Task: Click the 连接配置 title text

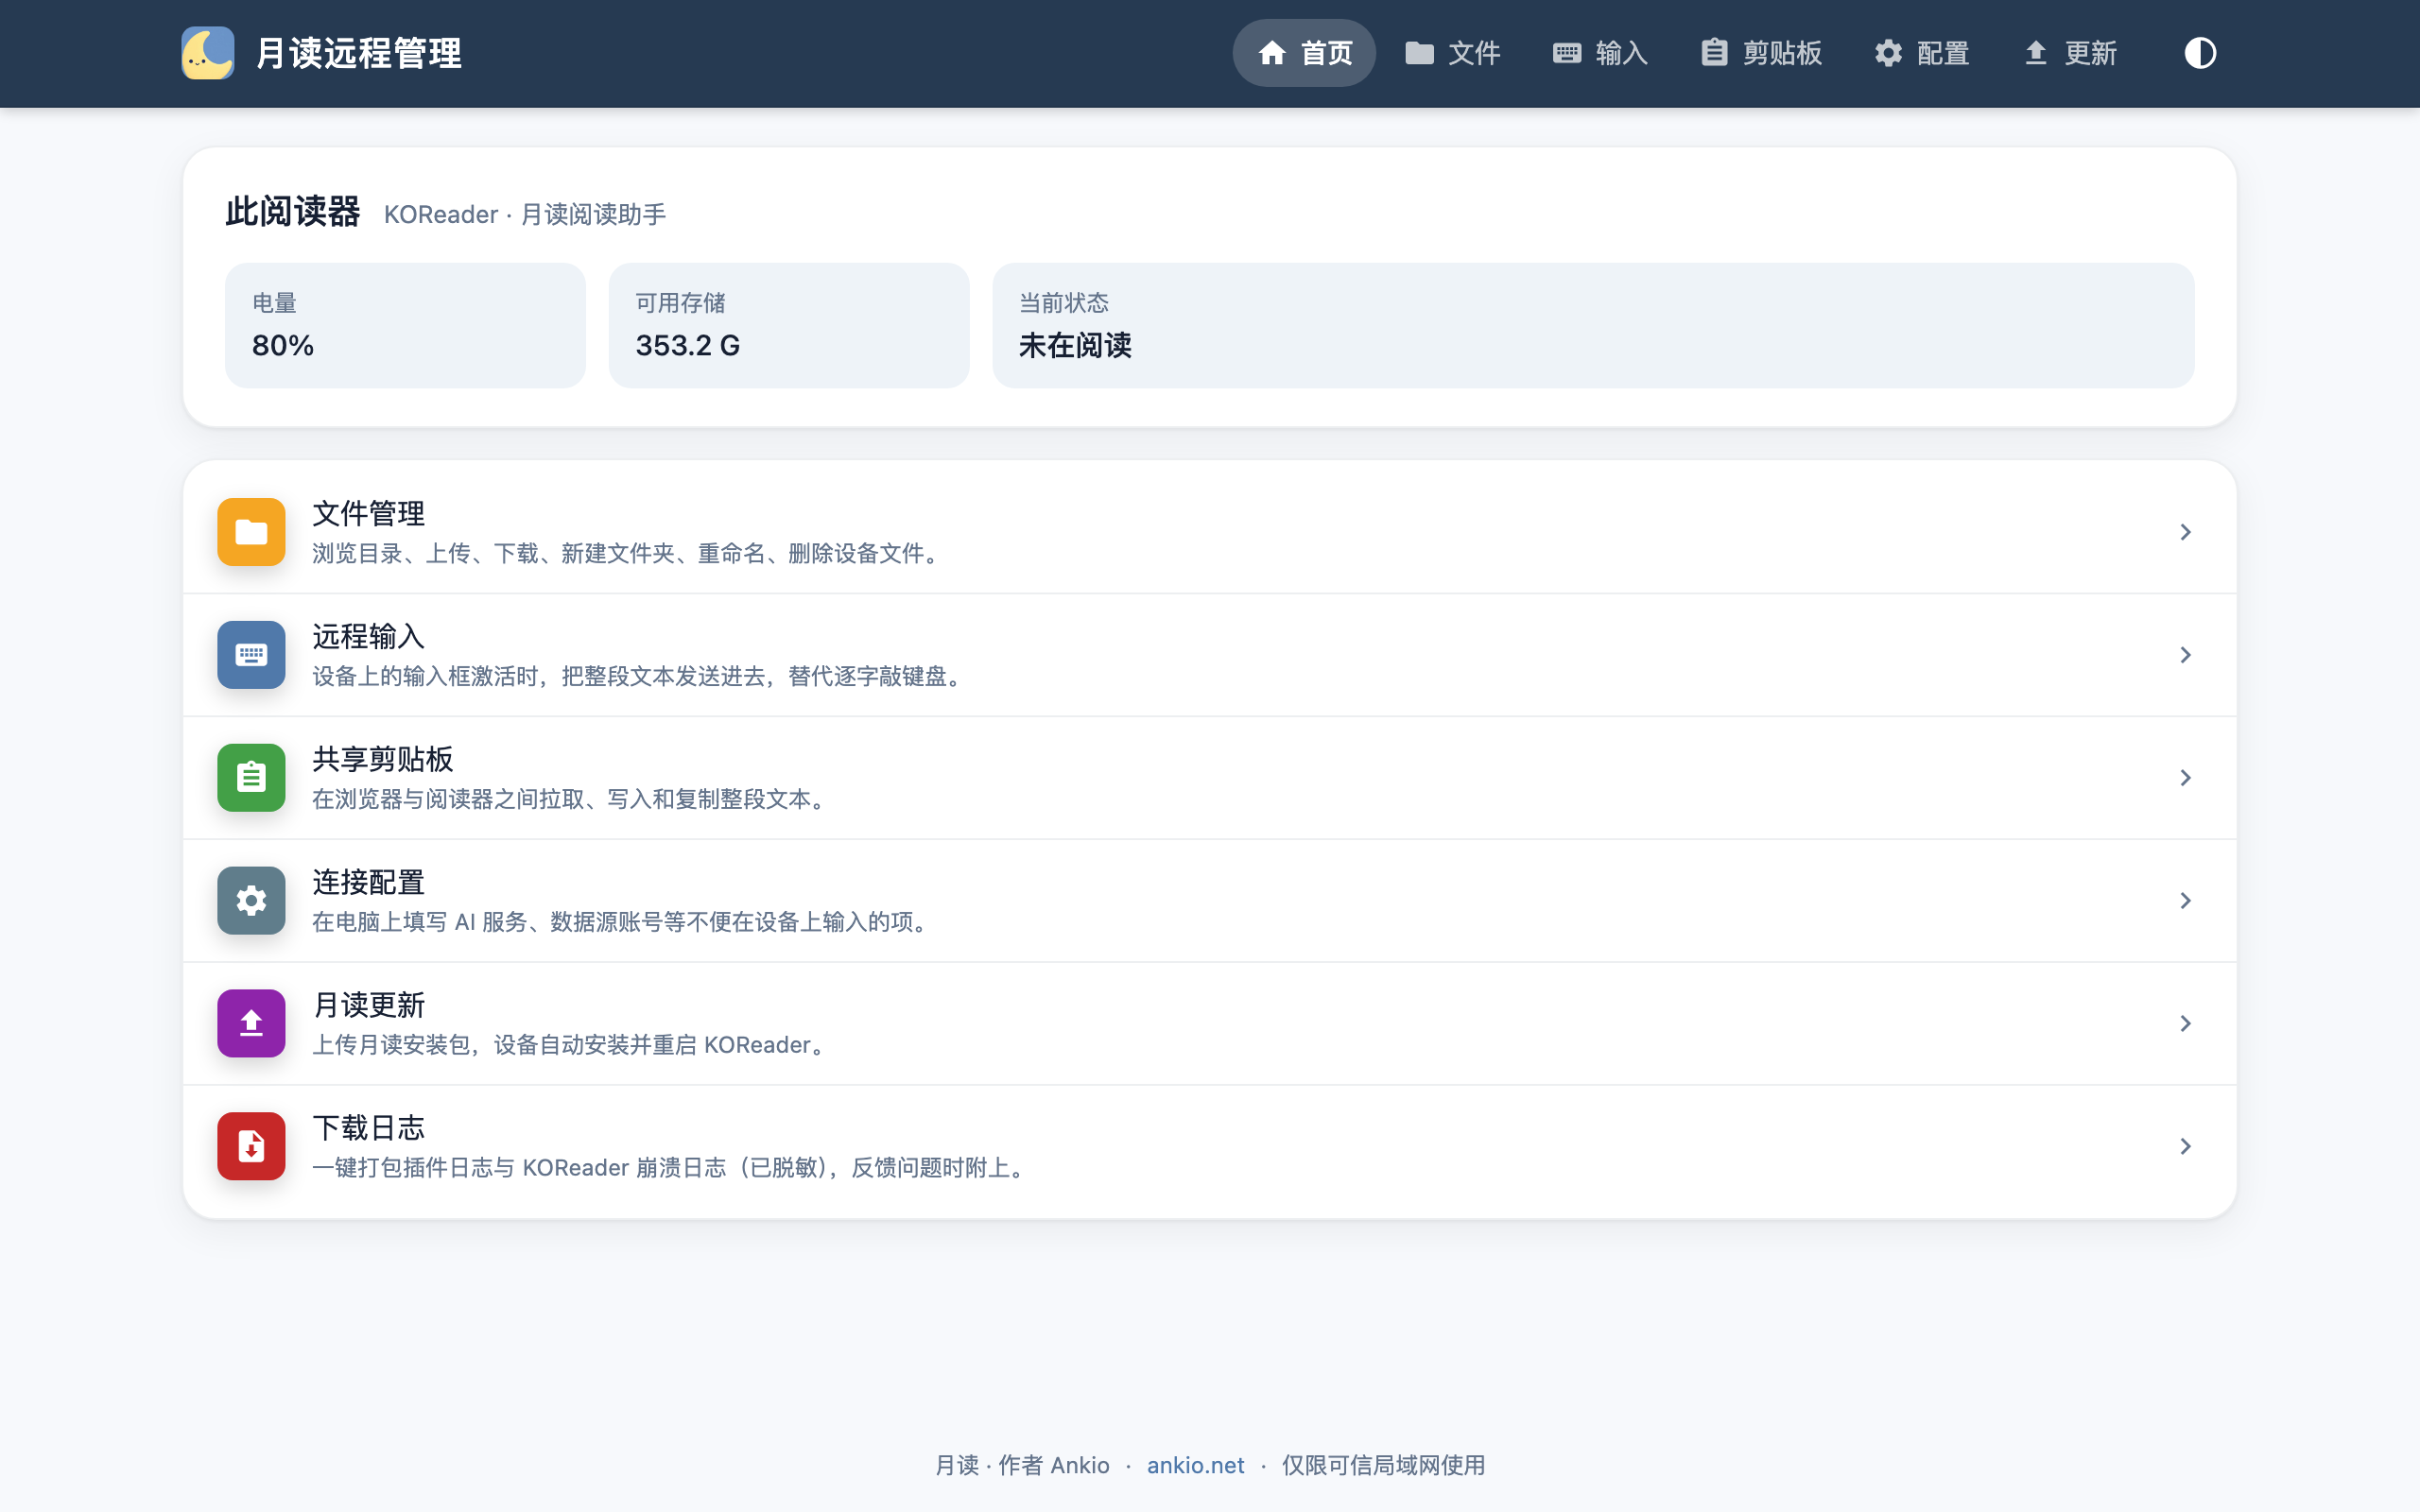Action: (x=368, y=883)
